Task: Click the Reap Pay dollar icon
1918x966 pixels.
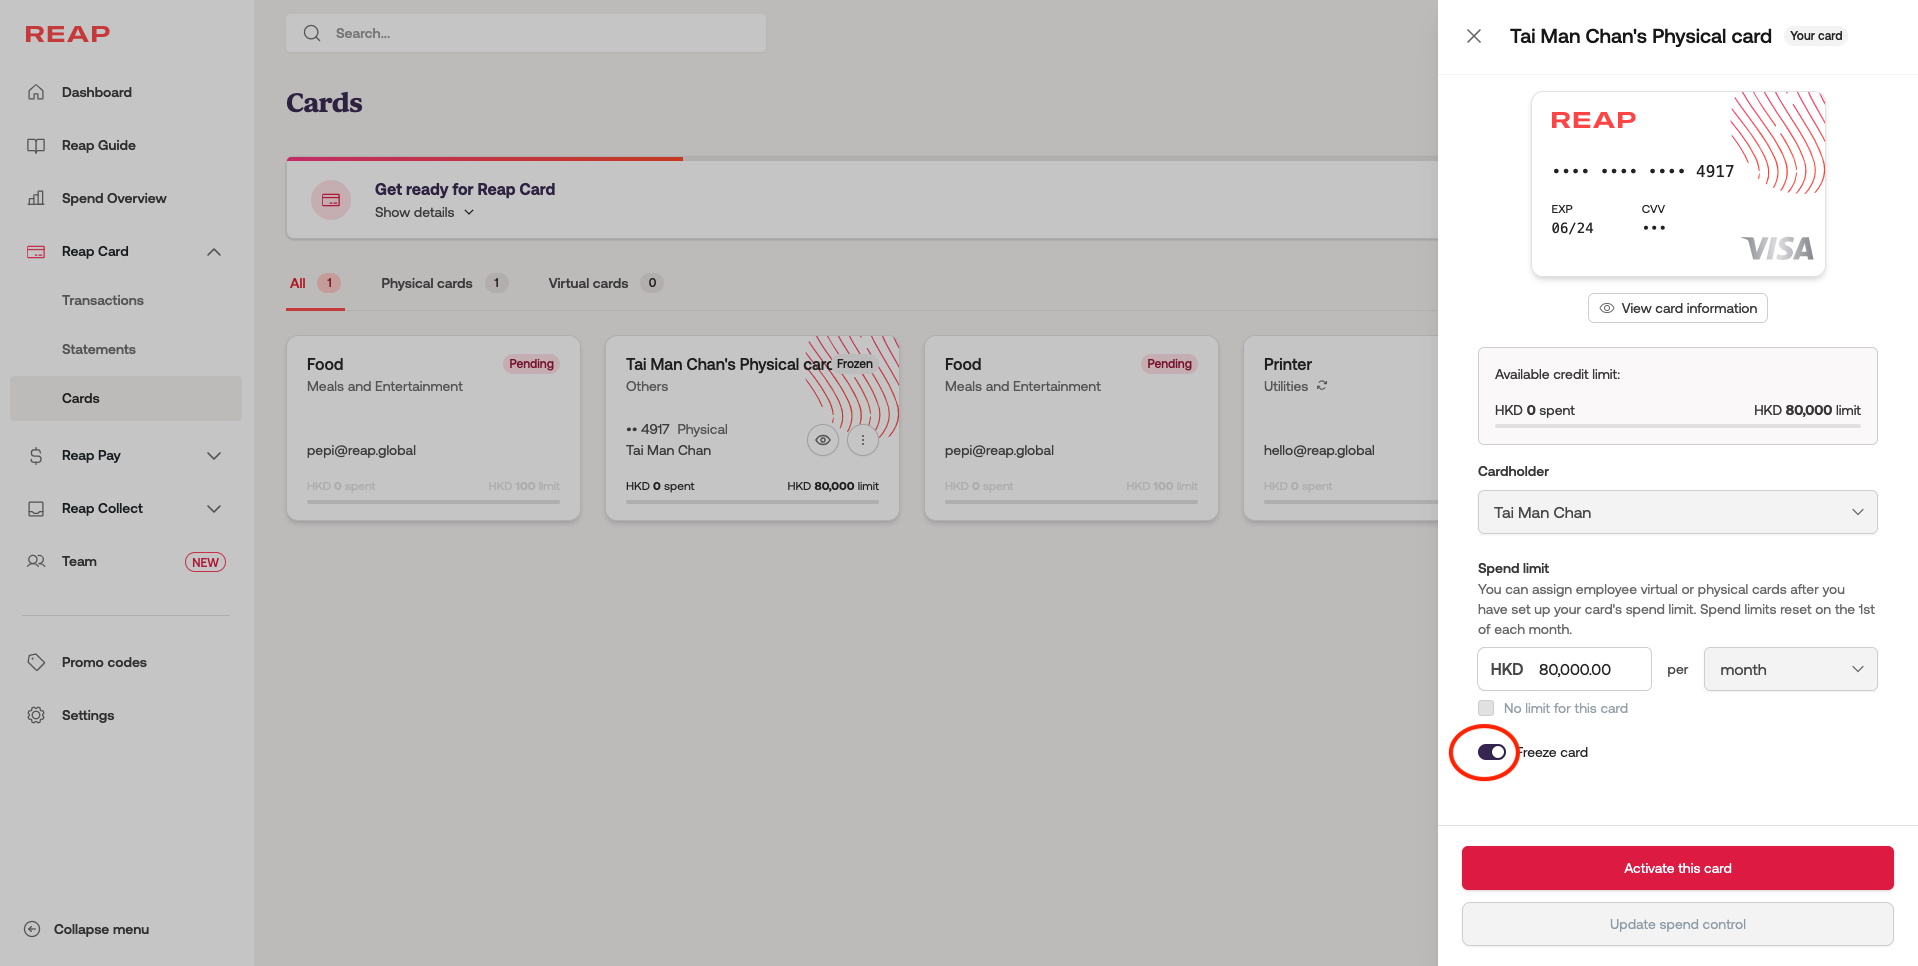Action: pos(36,456)
